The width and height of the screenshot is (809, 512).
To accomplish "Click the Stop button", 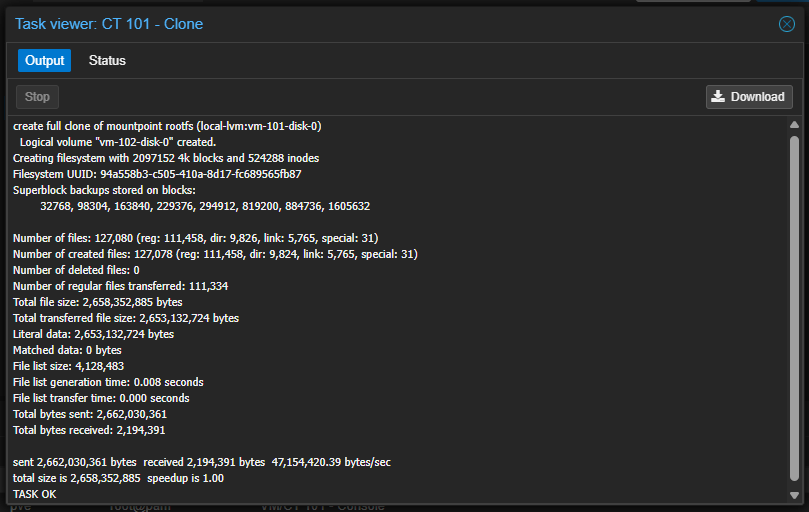I will point(37,97).
